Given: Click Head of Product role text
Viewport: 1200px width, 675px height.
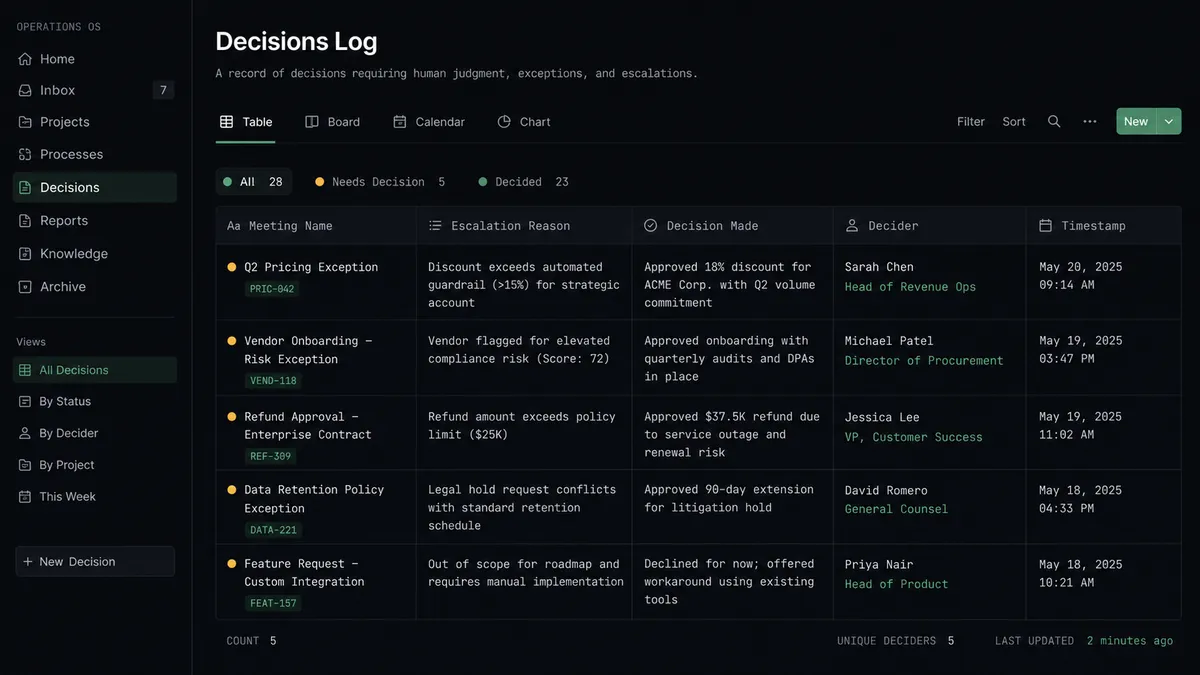Looking at the screenshot, I should pos(896,584).
